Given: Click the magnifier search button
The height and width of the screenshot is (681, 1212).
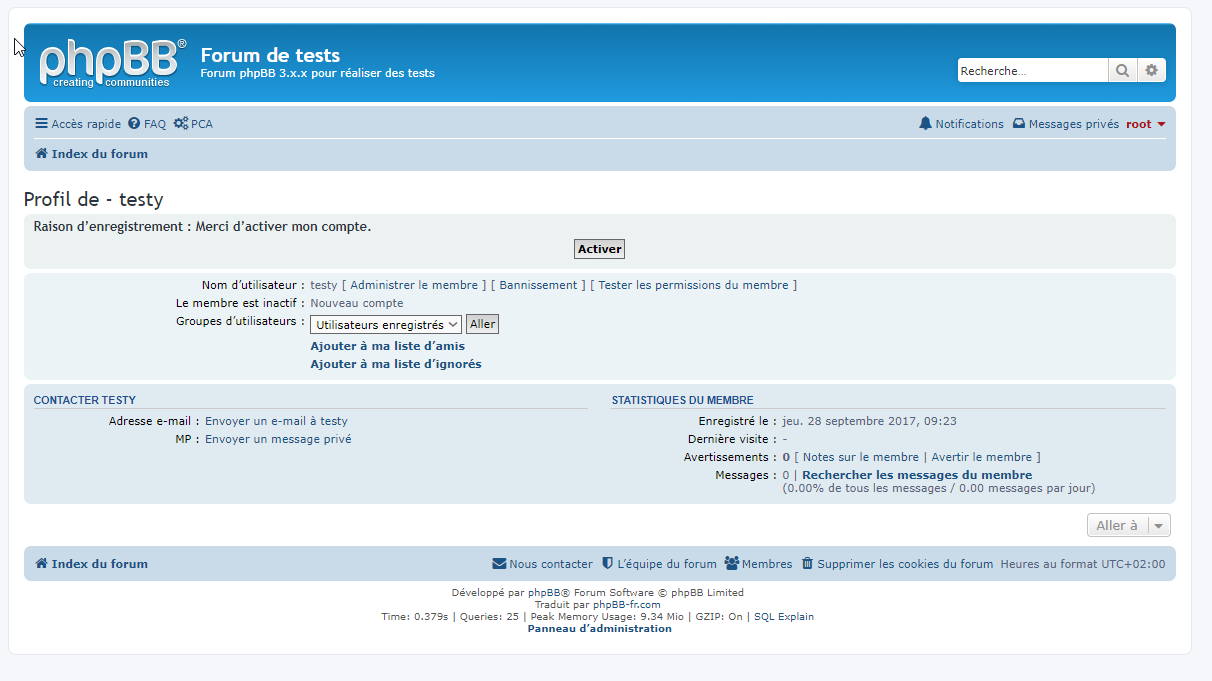Looking at the screenshot, I should pos(1122,70).
